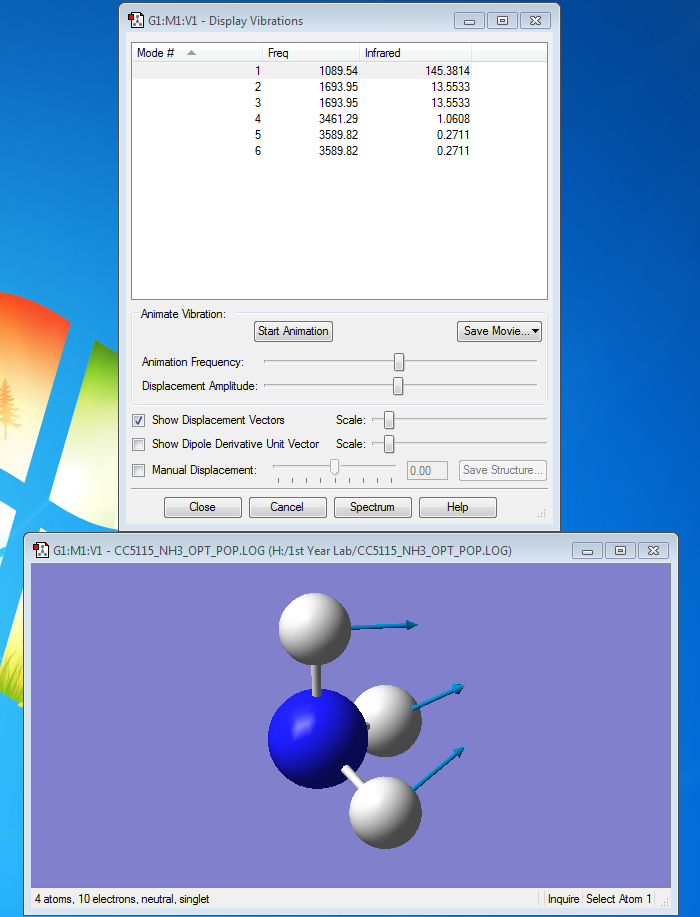Image resolution: width=700 pixels, height=917 pixels.
Task: Click the GaussView icon in the NH3 molecule window title bar
Action: [41, 550]
